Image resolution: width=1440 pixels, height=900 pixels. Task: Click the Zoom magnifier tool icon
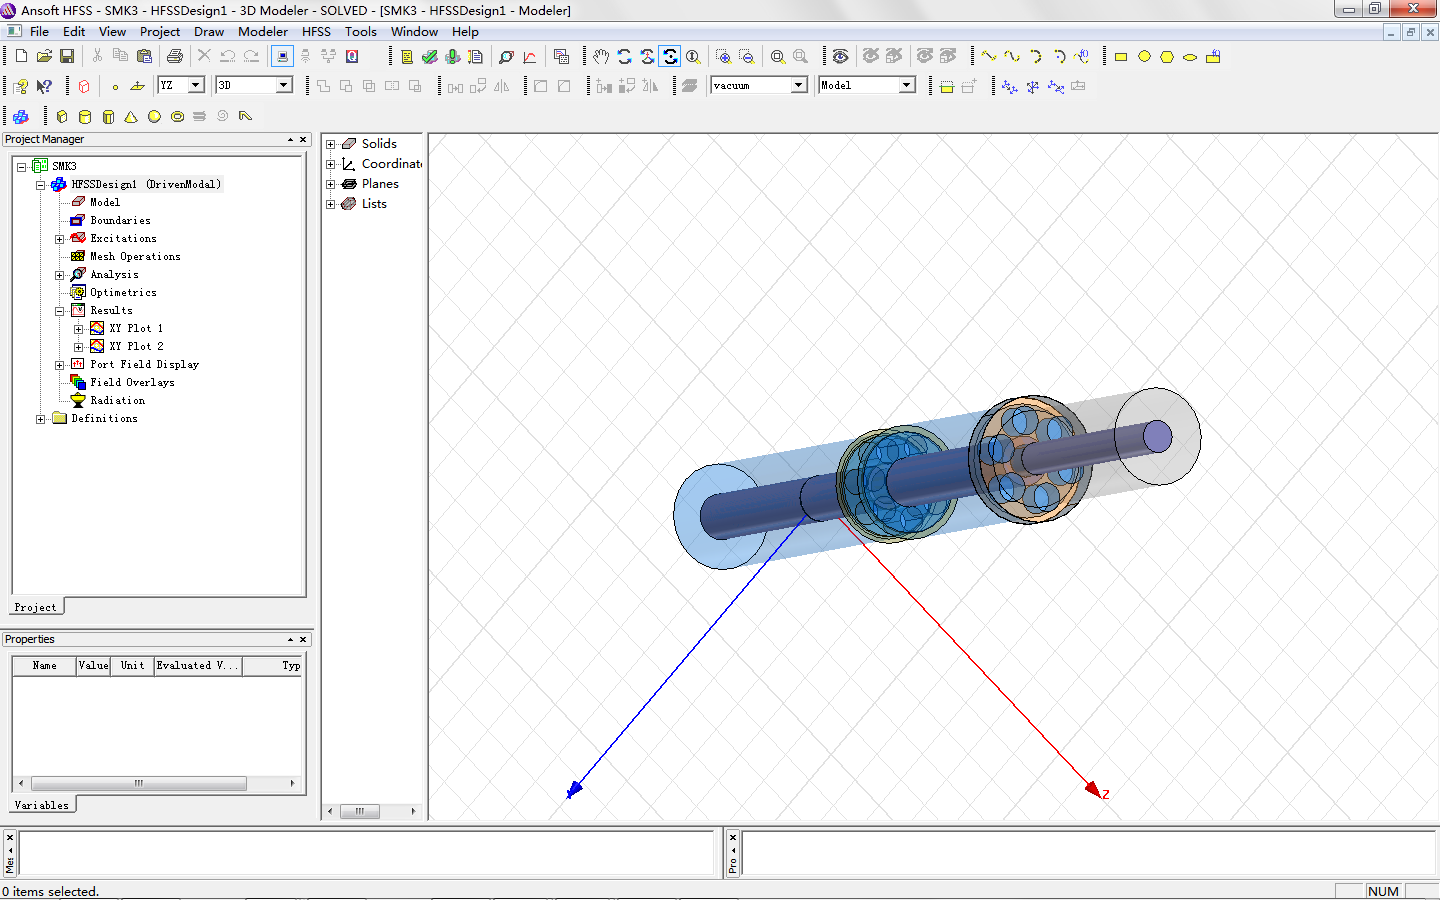[x=693, y=57]
